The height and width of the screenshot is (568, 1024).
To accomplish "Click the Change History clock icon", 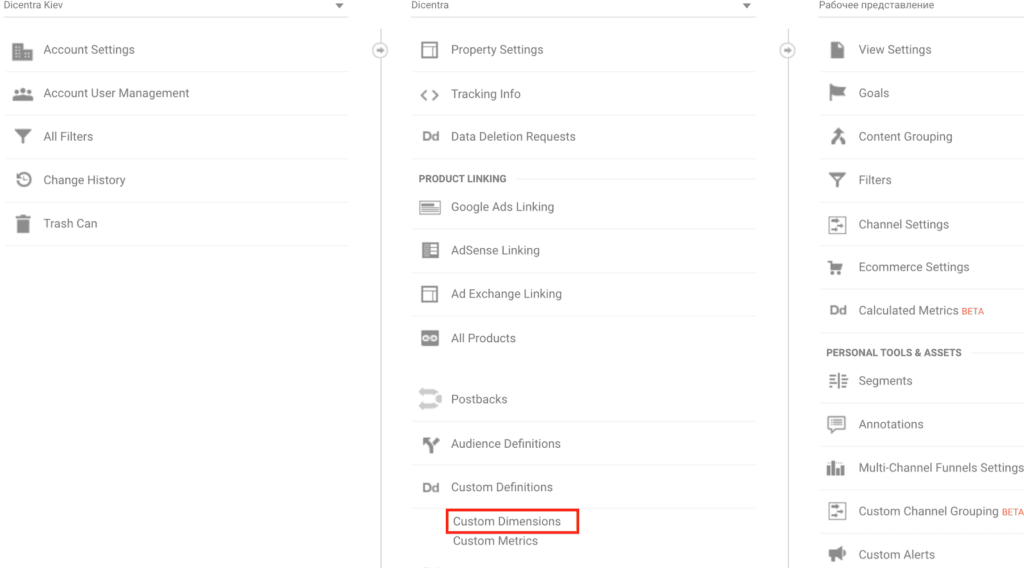I will pyautogui.click(x=24, y=180).
